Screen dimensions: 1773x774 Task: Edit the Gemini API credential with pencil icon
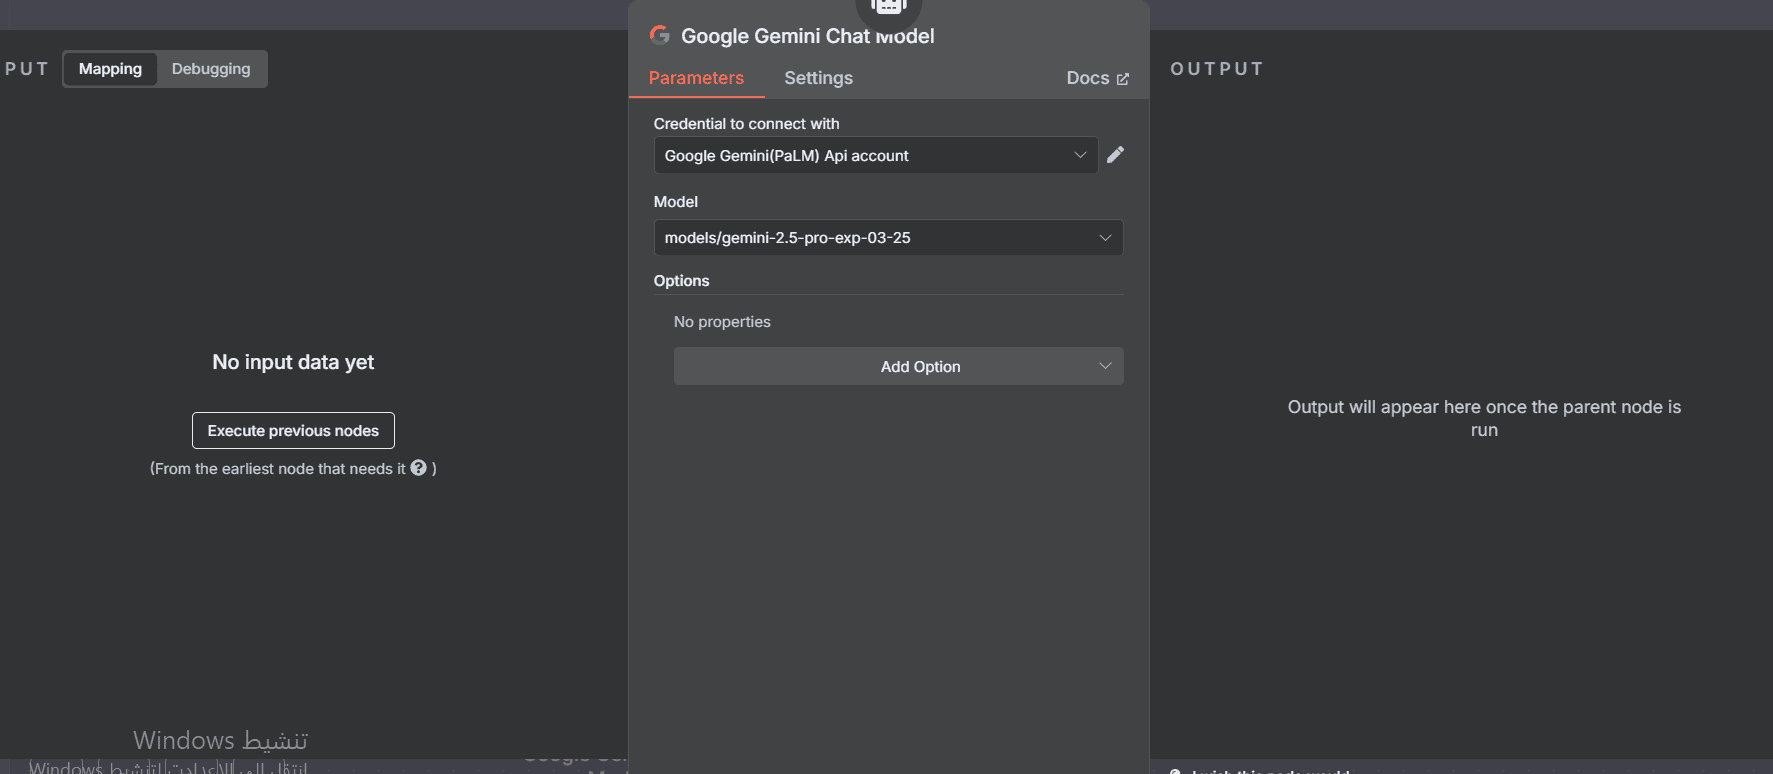(1115, 154)
